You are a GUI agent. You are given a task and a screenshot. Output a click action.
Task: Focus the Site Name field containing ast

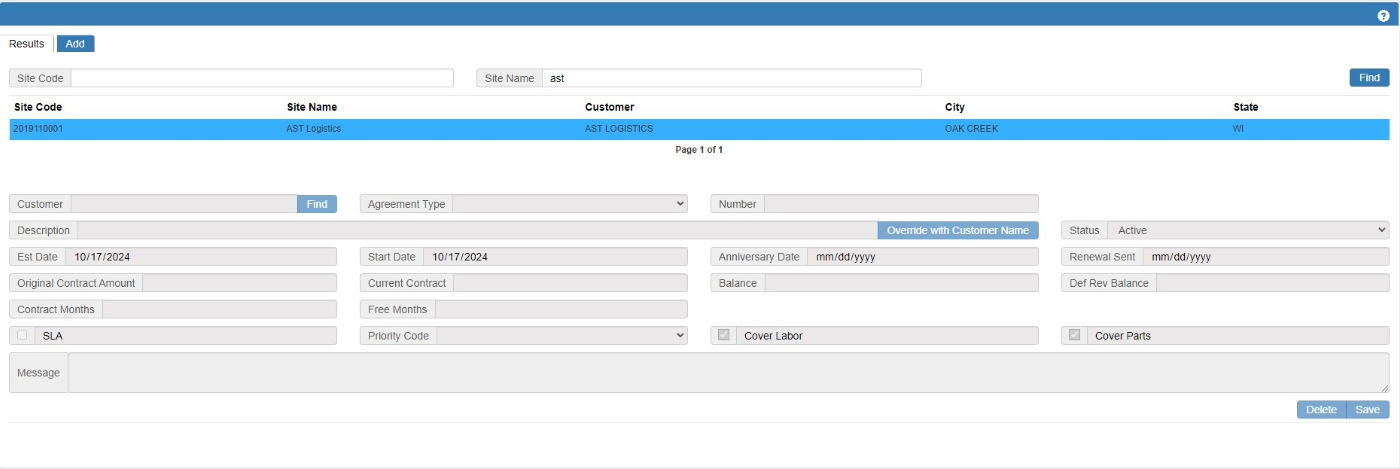pyautogui.click(x=730, y=78)
